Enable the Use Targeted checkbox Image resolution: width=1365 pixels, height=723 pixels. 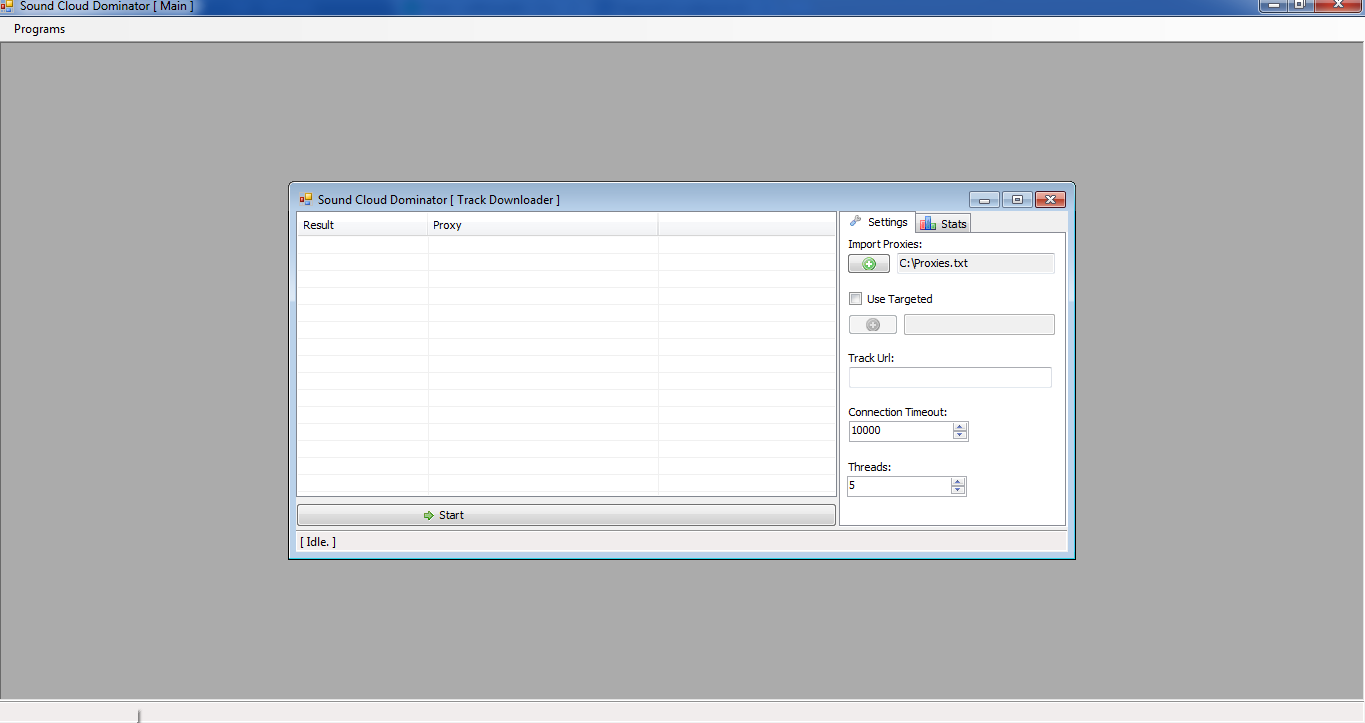(x=855, y=299)
